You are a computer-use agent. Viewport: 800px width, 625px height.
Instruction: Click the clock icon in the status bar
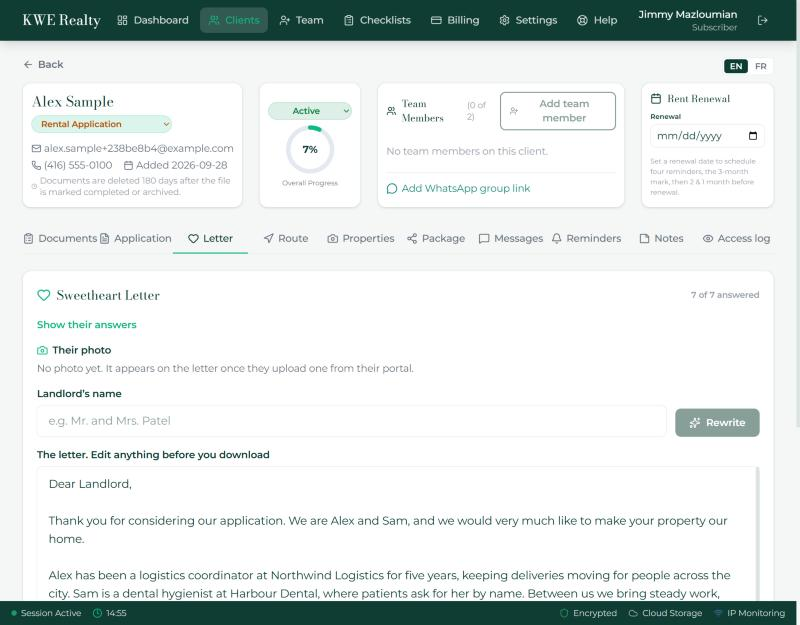pyautogui.click(x=97, y=613)
